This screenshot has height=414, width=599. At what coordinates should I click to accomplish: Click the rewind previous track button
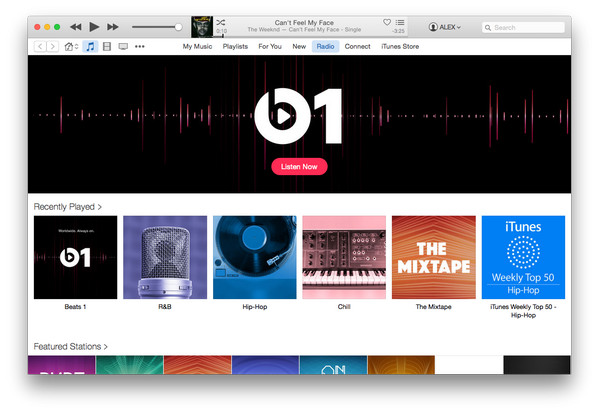pos(76,27)
